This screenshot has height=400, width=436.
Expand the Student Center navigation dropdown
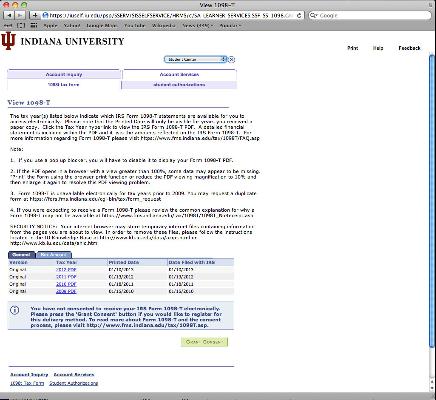pyautogui.click(x=195, y=59)
